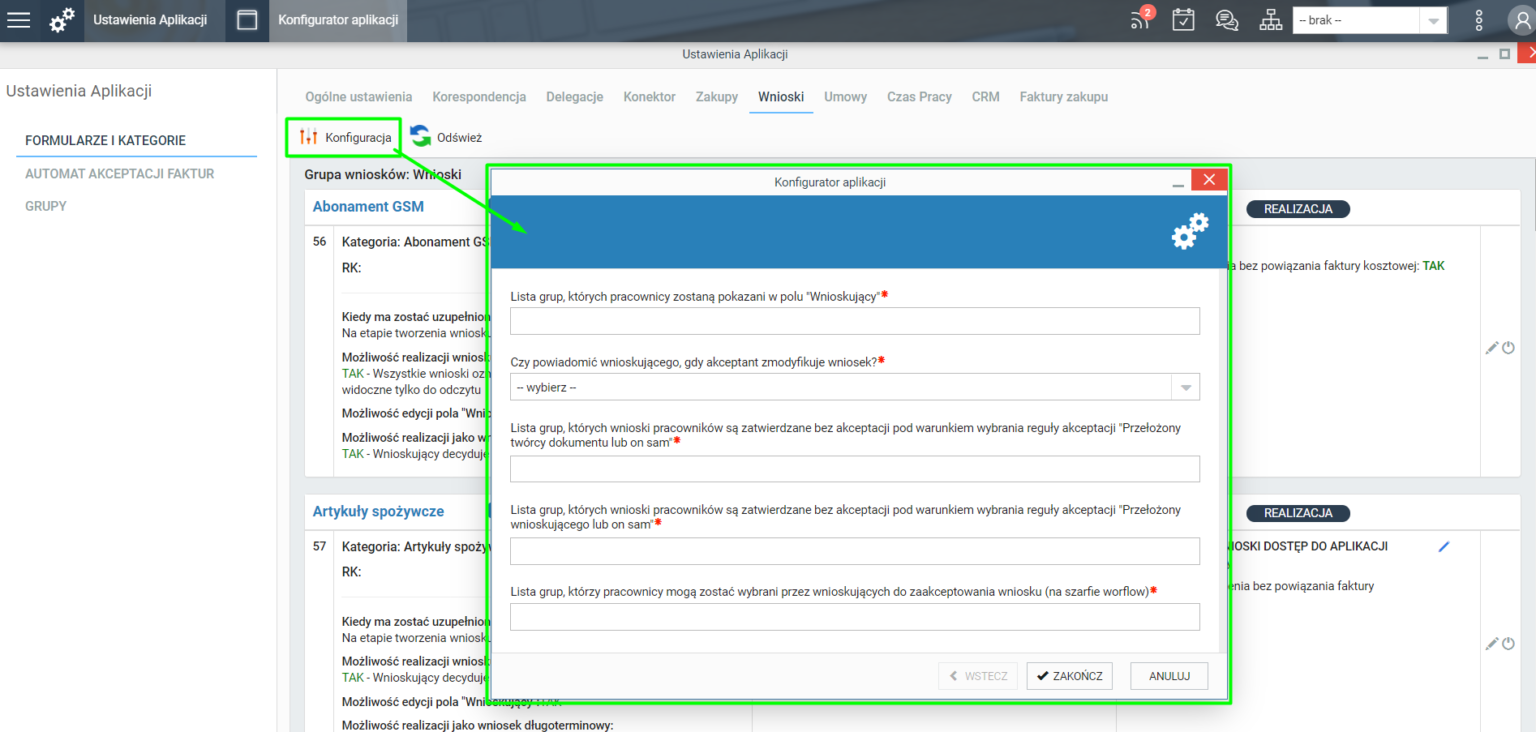Click the gears icon in dialog header
This screenshot has height=732, width=1536.
click(1190, 231)
